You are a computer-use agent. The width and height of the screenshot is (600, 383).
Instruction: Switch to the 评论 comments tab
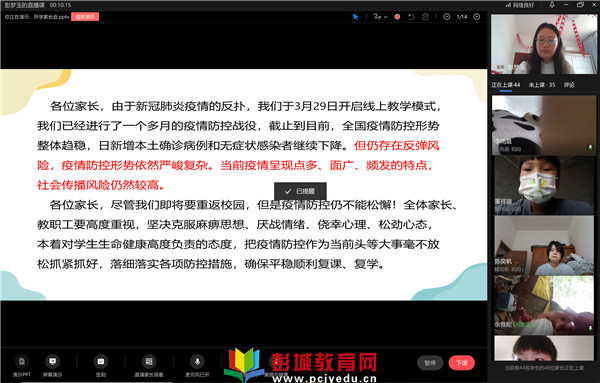click(x=569, y=85)
